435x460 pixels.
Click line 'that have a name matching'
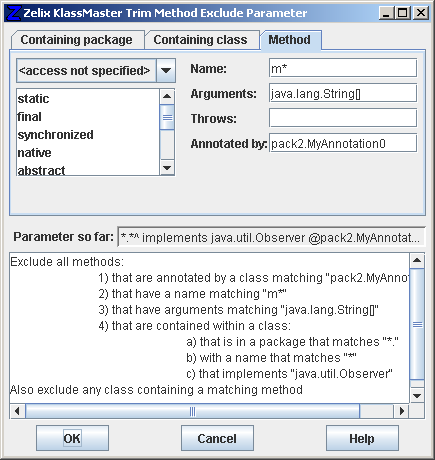(193, 294)
